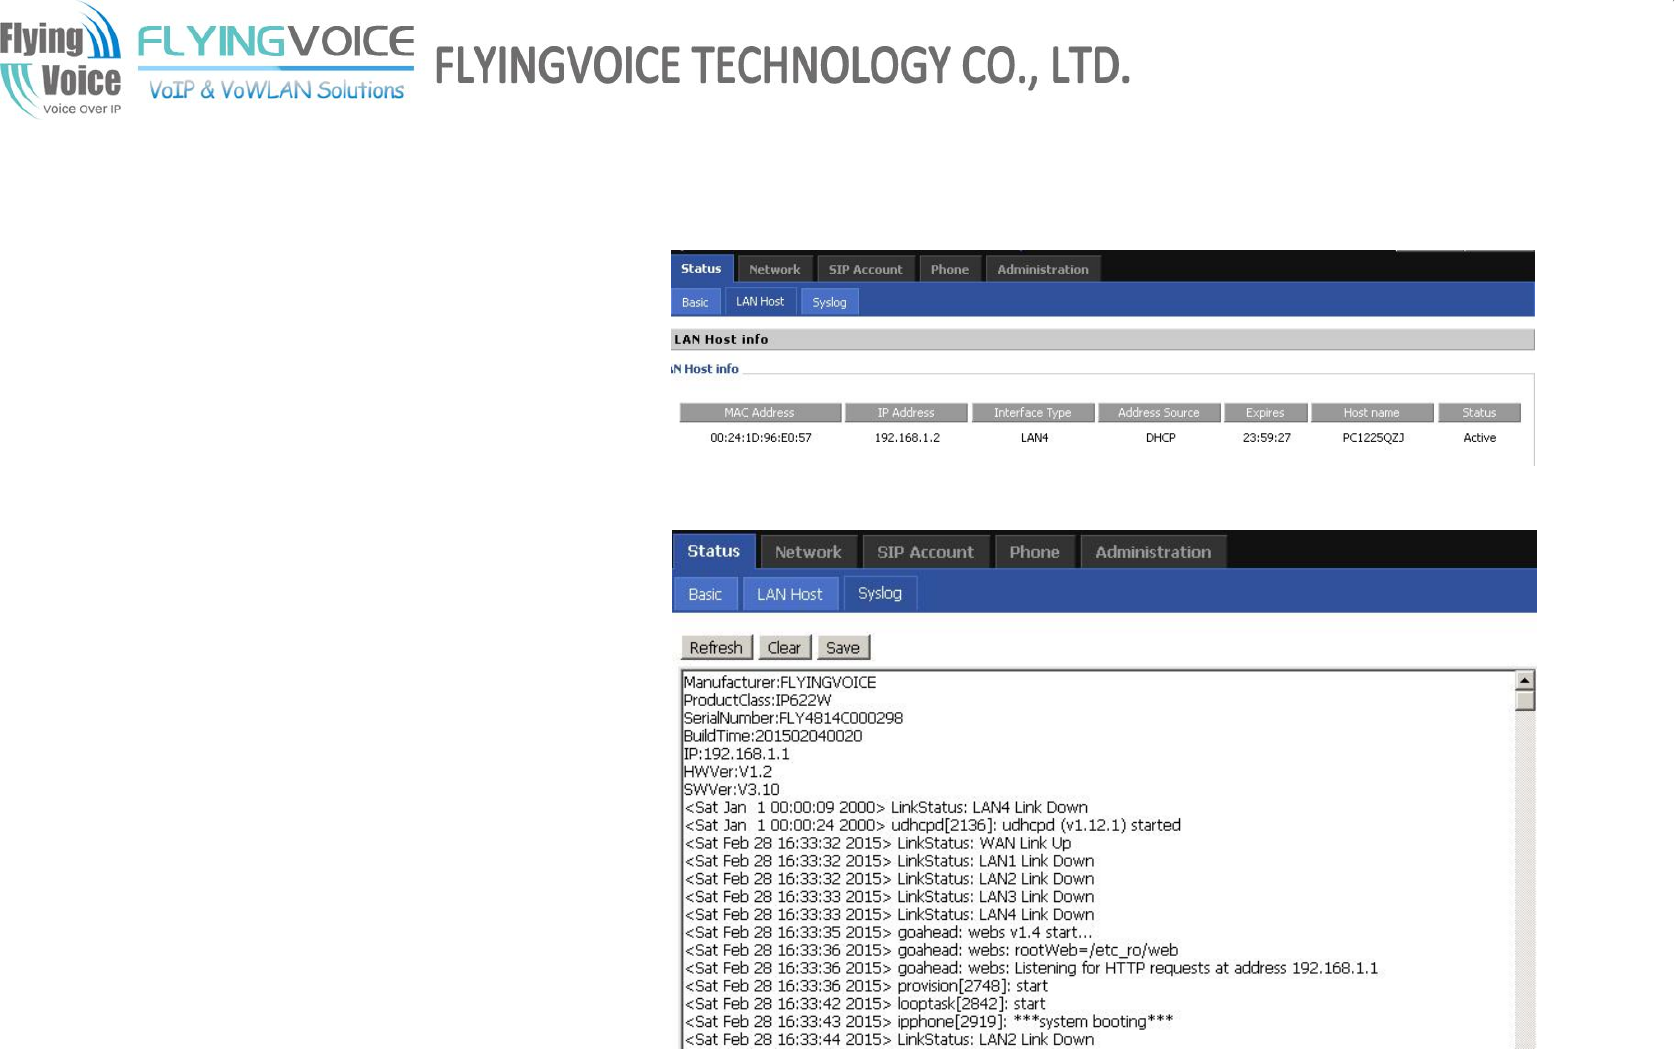The height and width of the screenshot is (1049, 1675).
Task: Click the provision[2748]: start log entry
Action: pyautogui.click(x=866, y=987)
